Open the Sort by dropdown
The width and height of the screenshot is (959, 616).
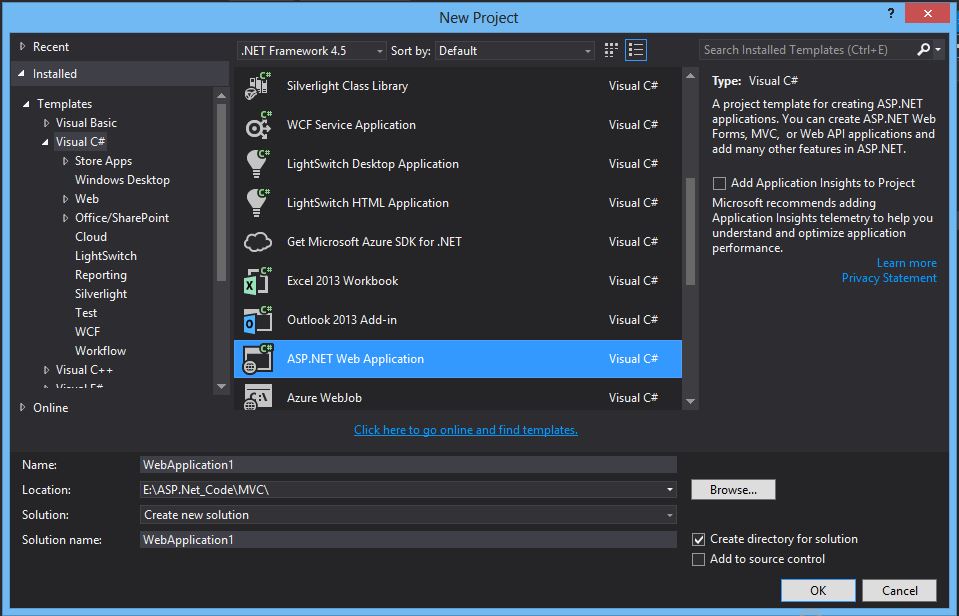[514, 50]
